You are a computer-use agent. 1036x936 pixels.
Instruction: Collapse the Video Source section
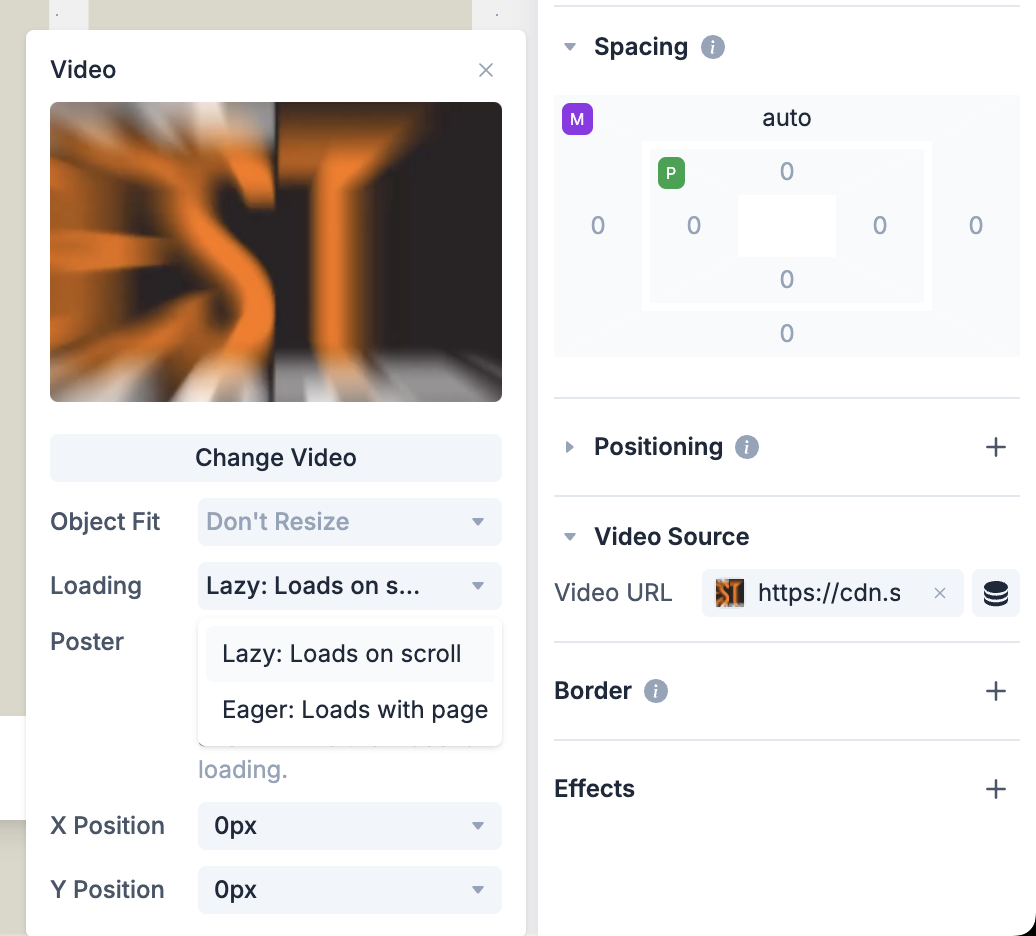click(x=570, y=537)
